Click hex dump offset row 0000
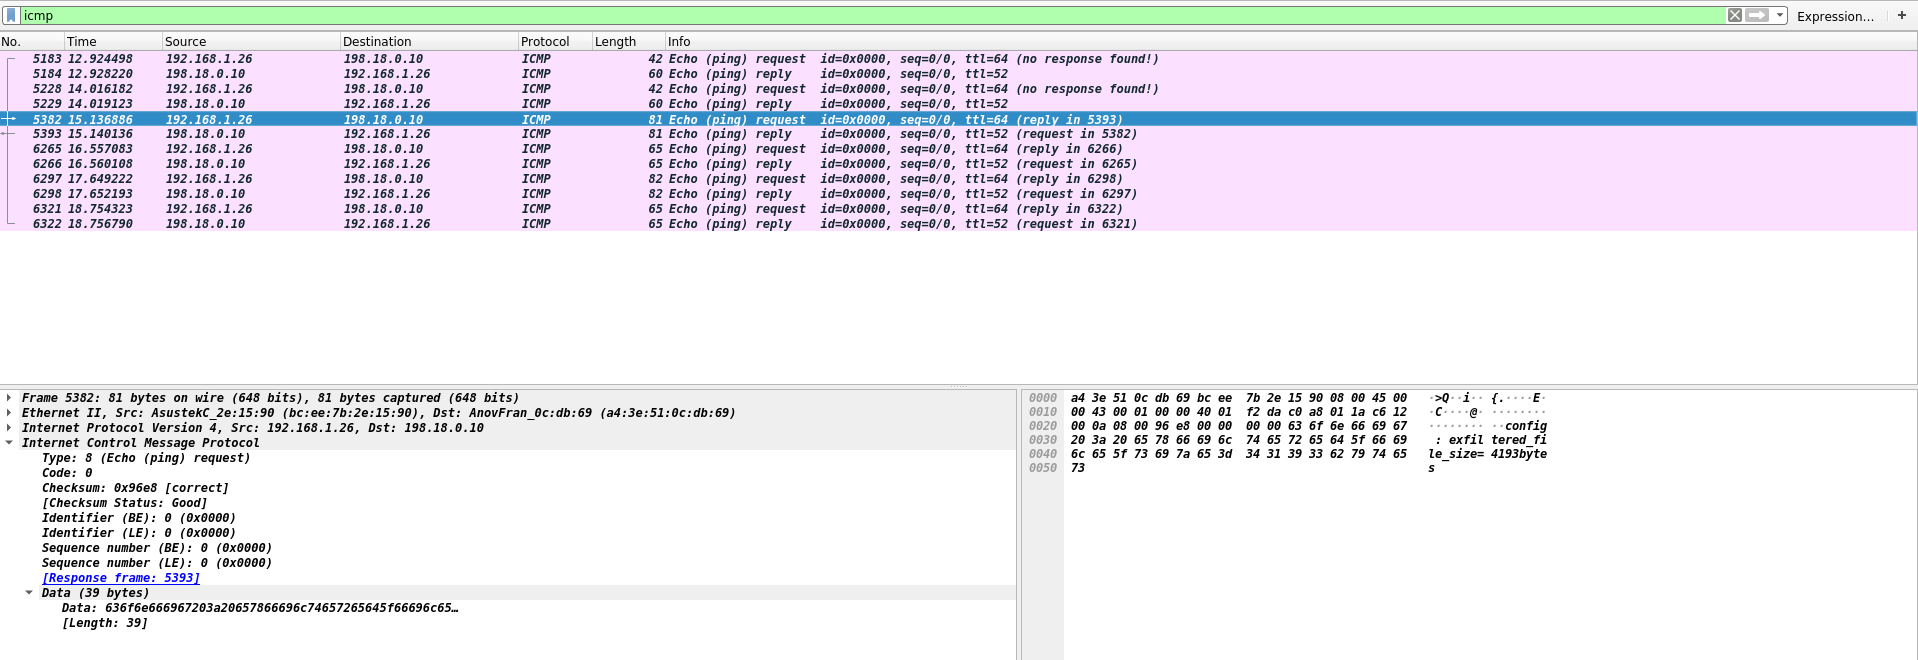Viewport: 1918px width, 660px height. [1043, 398]
